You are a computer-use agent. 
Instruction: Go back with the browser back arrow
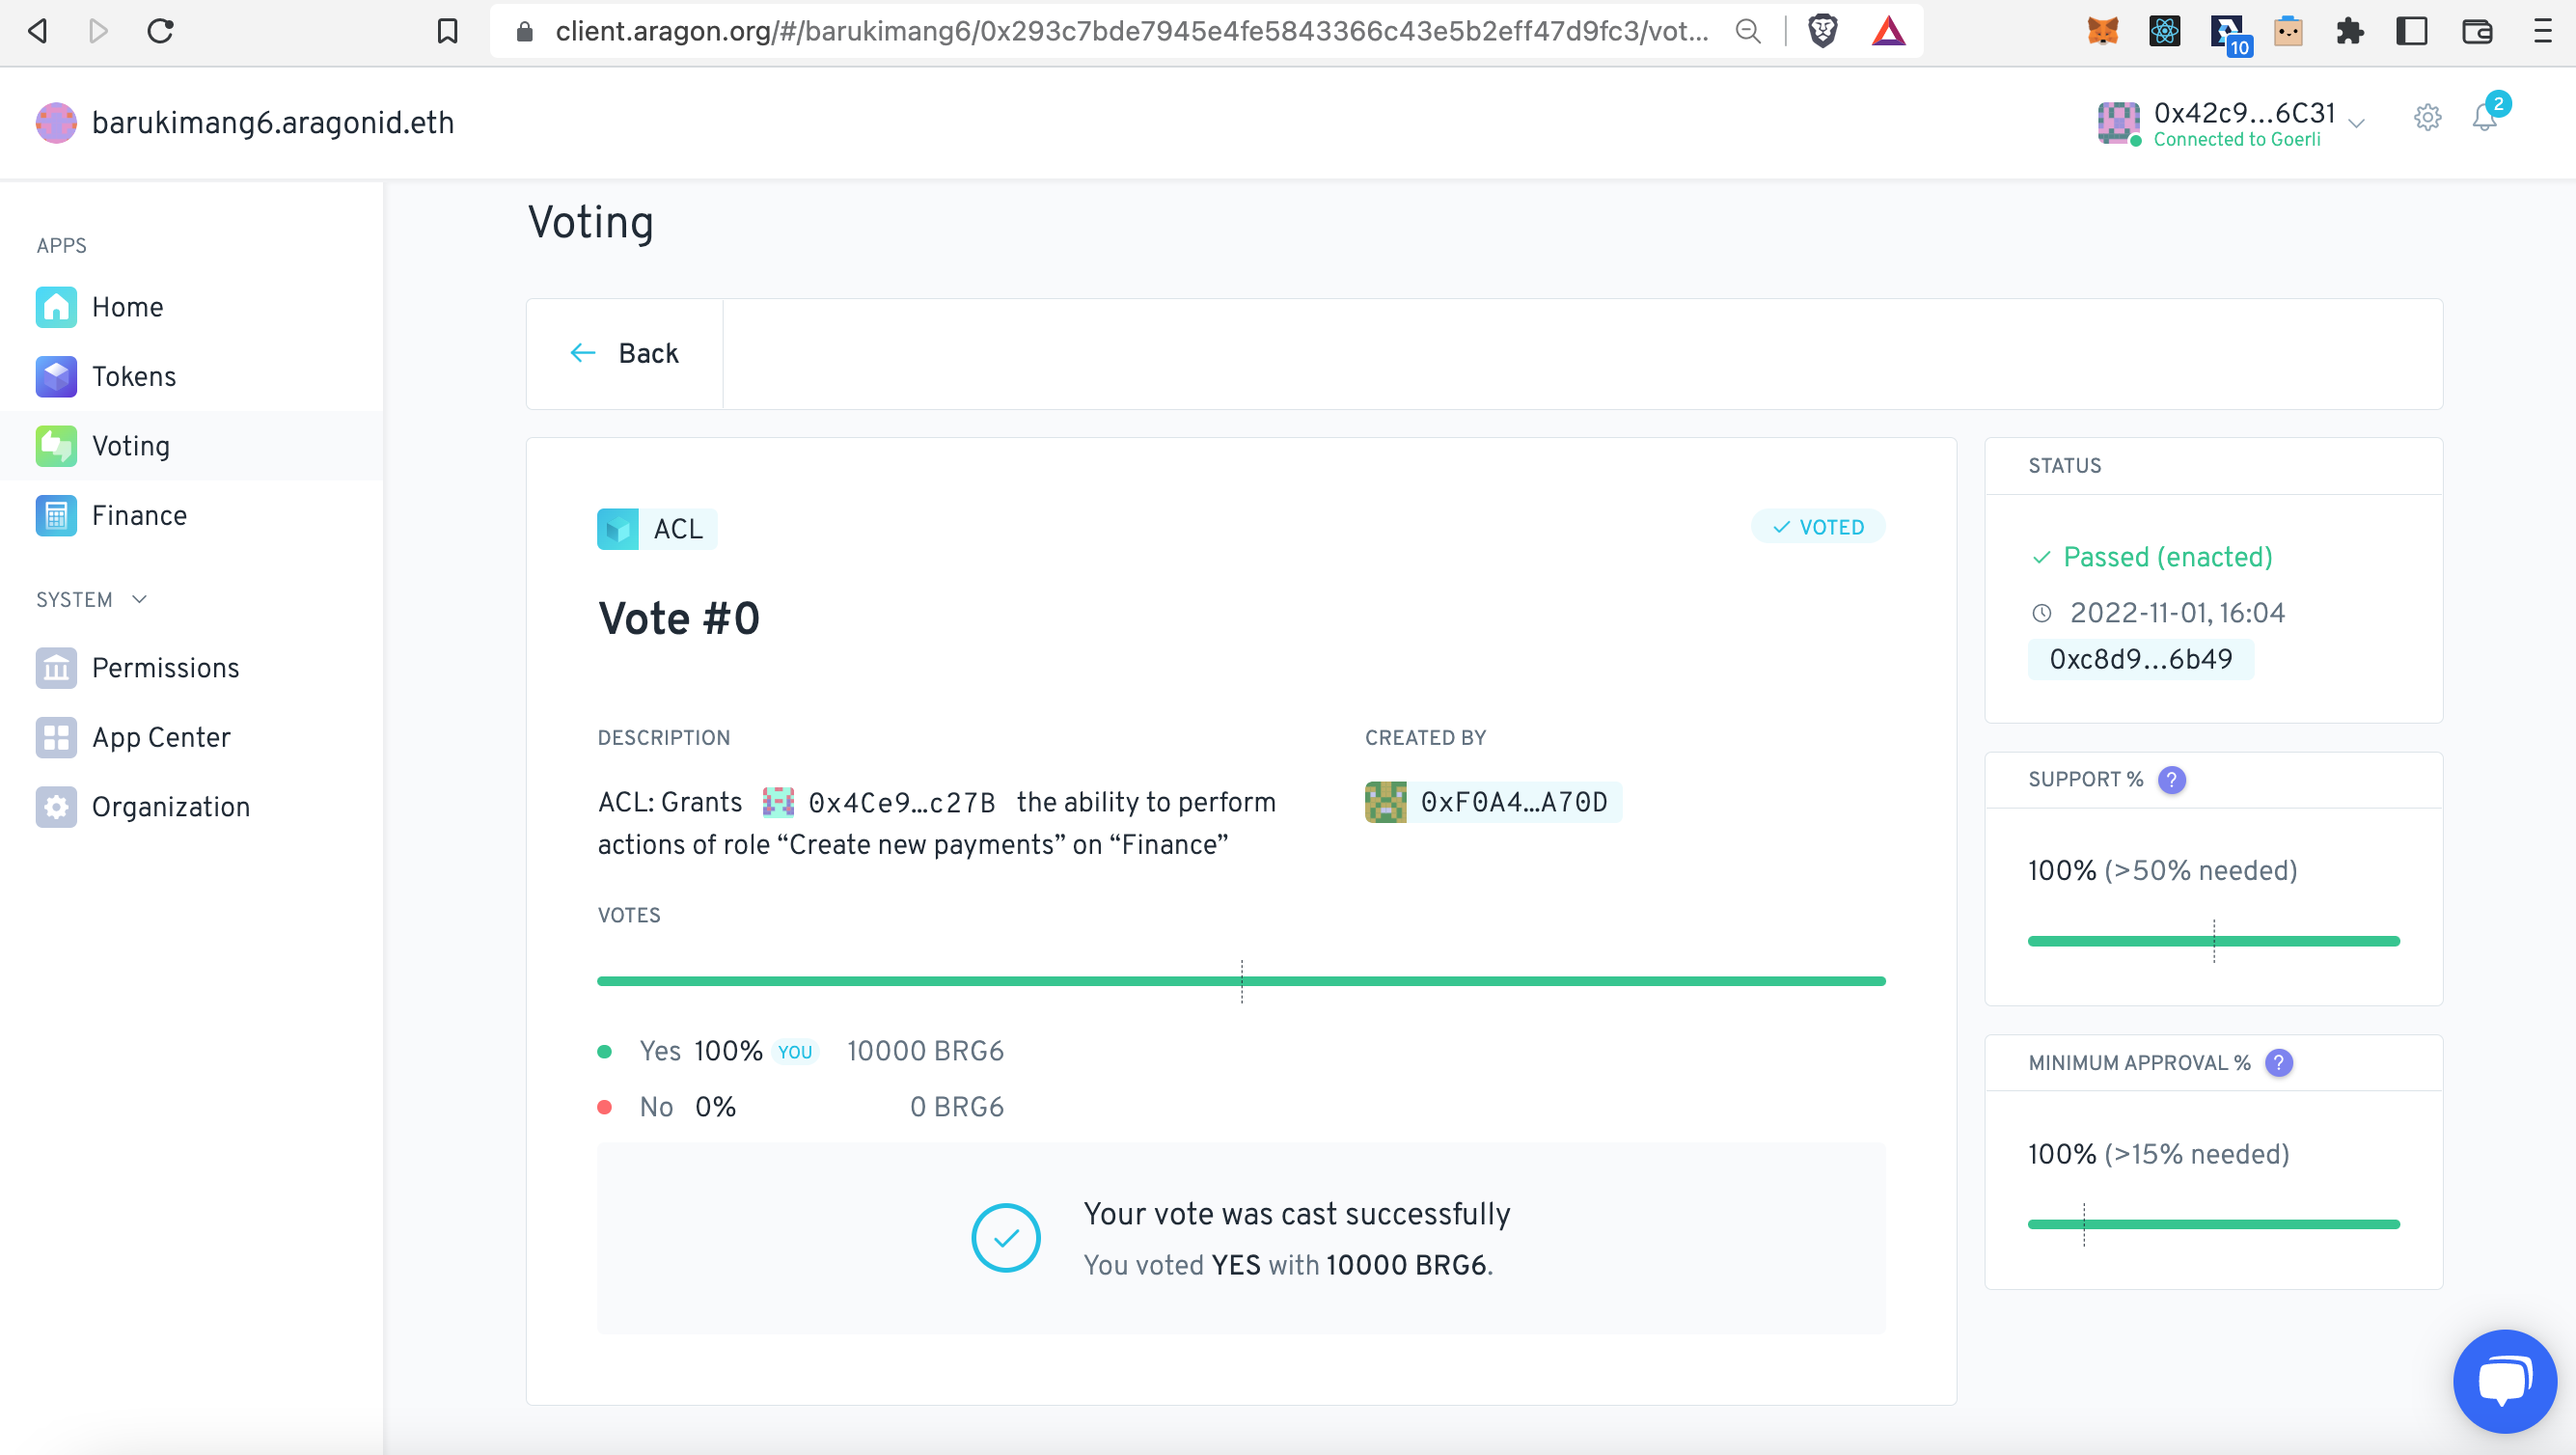(x=38, y=31)
